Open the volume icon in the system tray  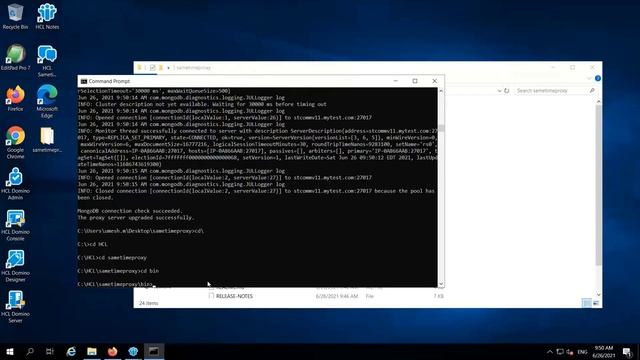pos(570,352)
